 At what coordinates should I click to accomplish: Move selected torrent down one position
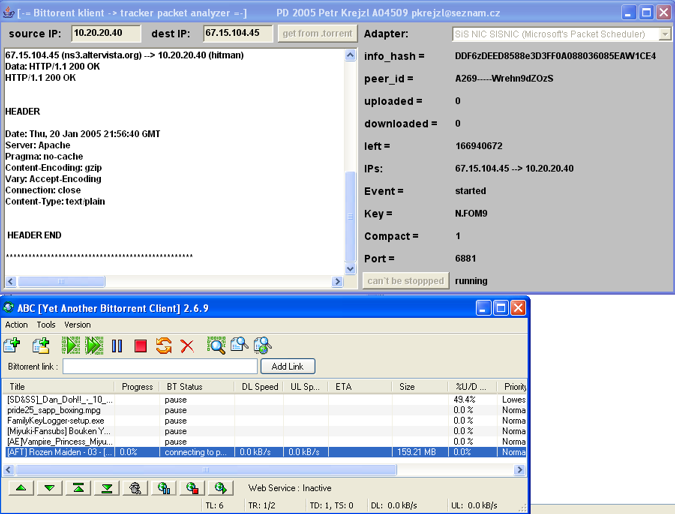pyautogui.click(x=50, y=488)
